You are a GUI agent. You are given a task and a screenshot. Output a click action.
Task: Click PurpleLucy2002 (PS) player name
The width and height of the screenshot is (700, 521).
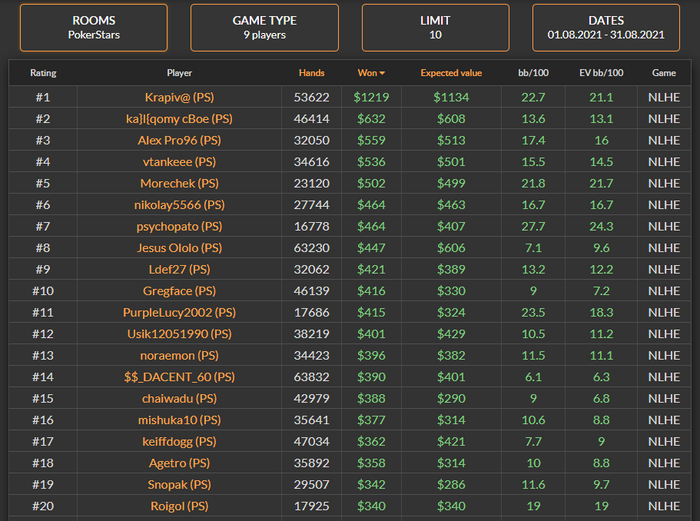coord(179,312)
